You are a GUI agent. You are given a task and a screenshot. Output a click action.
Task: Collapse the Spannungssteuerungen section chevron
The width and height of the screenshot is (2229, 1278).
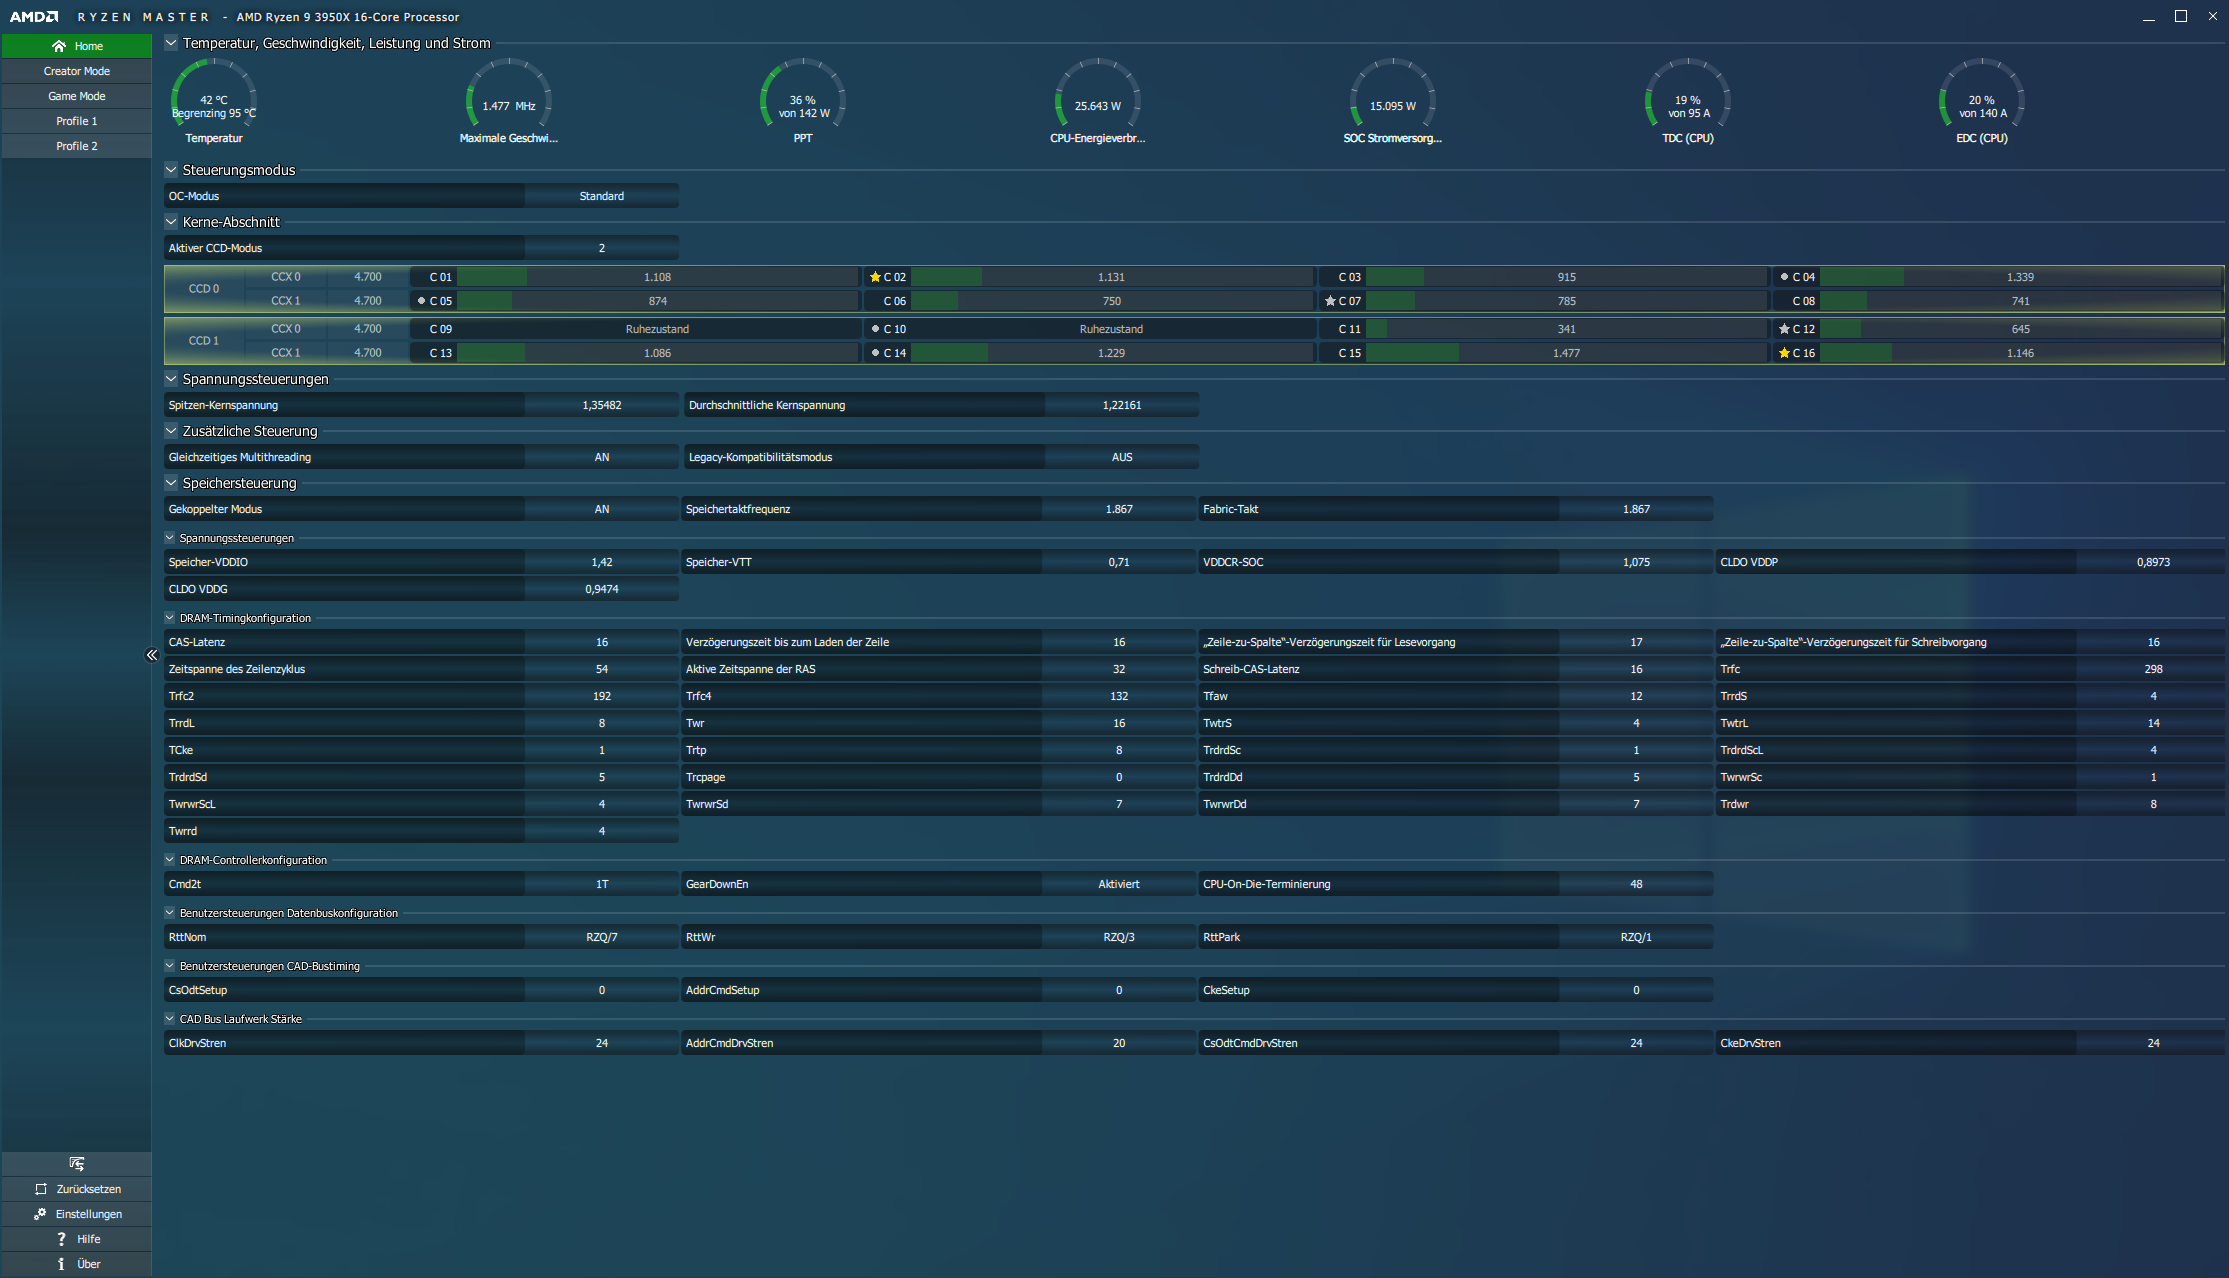point(171,379)
